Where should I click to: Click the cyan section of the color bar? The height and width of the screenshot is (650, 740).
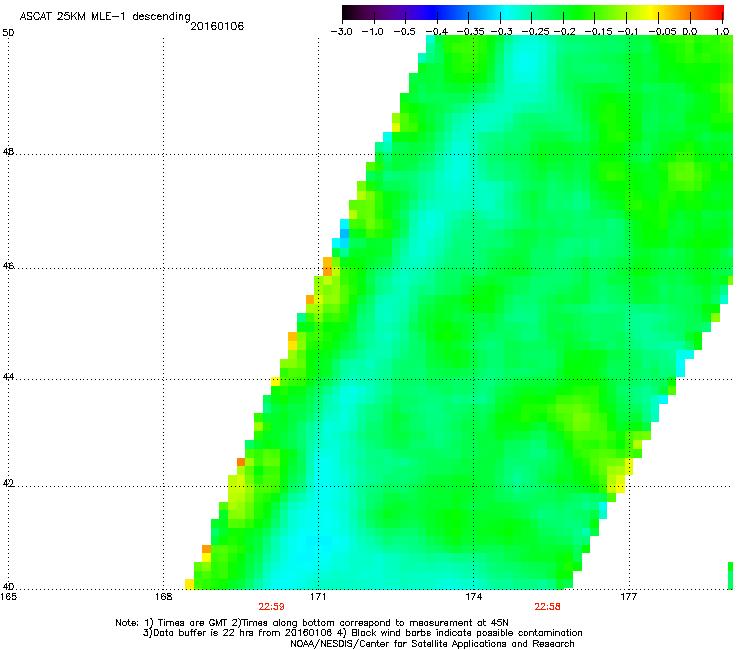coord(505,13)
